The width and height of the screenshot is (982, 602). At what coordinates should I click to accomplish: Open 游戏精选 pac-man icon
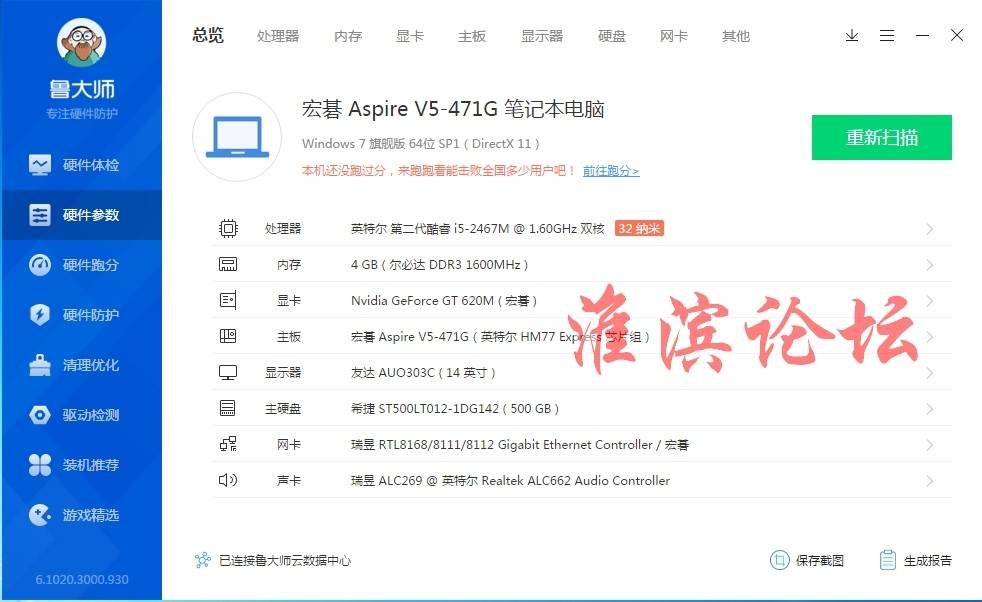click(39, 515)
